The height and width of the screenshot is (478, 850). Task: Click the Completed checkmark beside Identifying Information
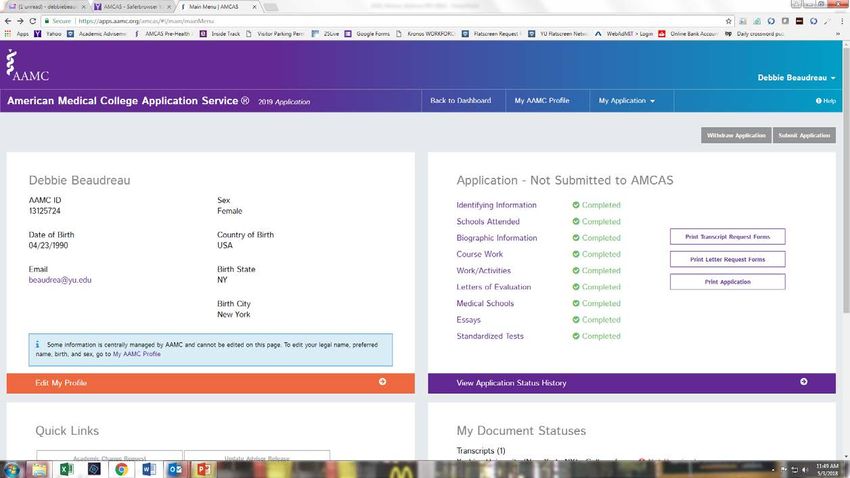pos(576,205)
